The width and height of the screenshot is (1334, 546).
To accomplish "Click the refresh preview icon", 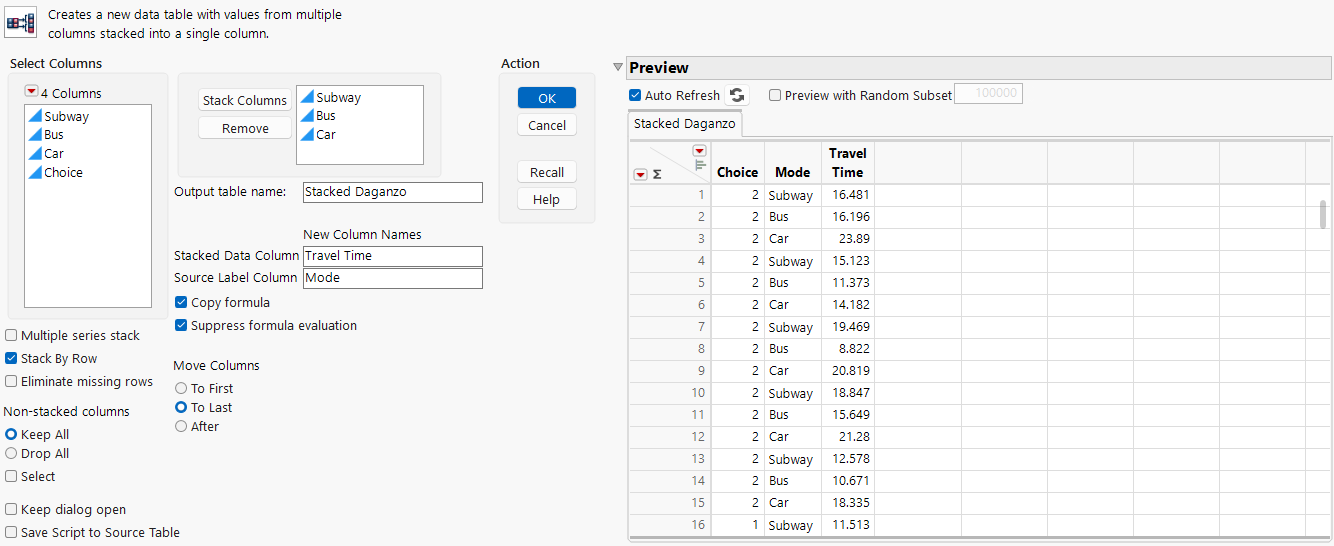I will 737,95.
